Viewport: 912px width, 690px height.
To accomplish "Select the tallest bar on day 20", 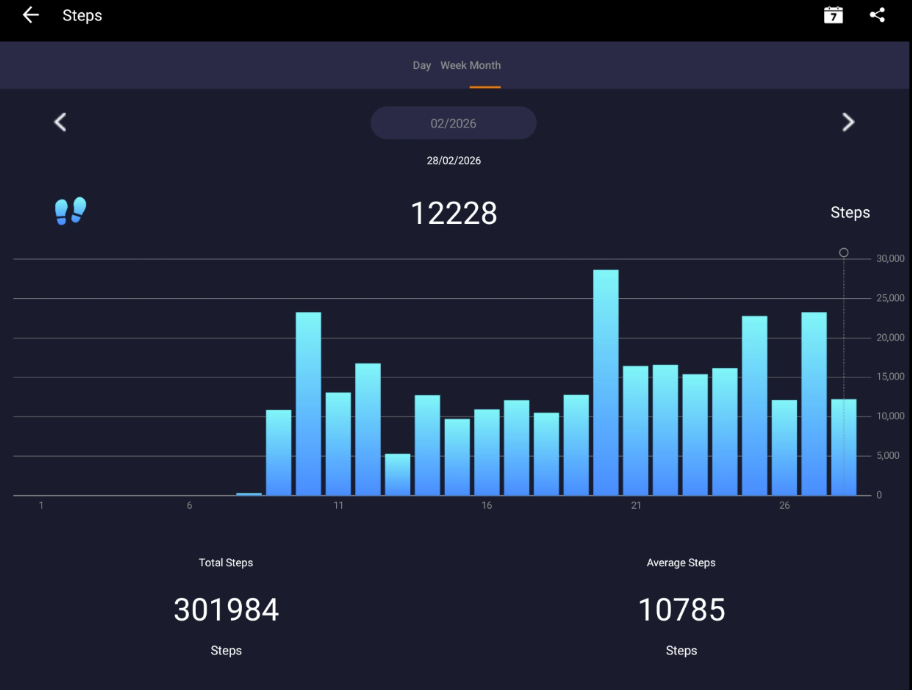I will (606, 383).
